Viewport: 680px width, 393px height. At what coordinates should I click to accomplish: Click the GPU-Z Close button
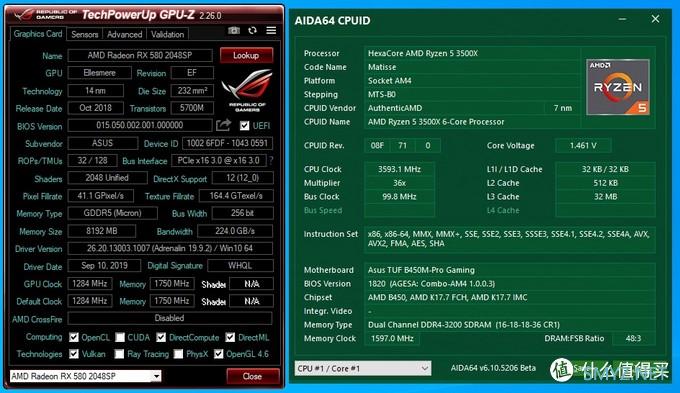[x=253, y=376]
